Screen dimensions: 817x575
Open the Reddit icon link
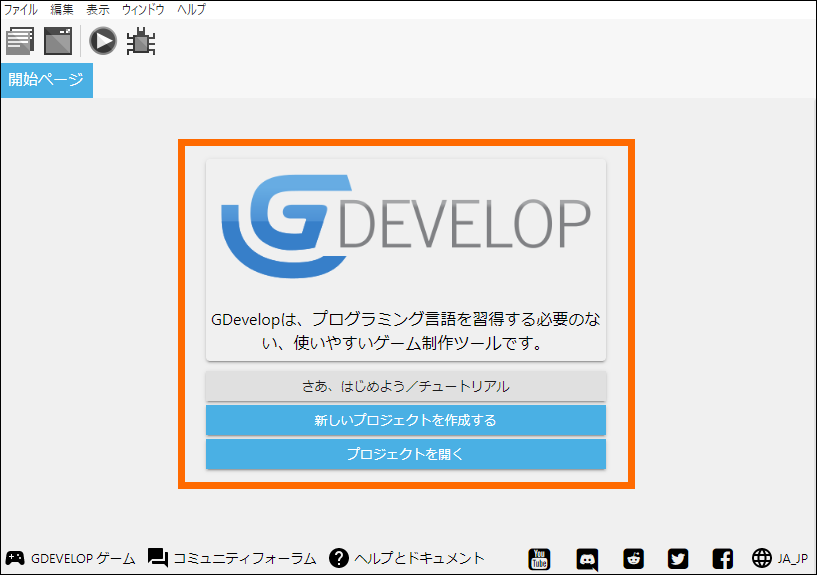coord(633,559)
